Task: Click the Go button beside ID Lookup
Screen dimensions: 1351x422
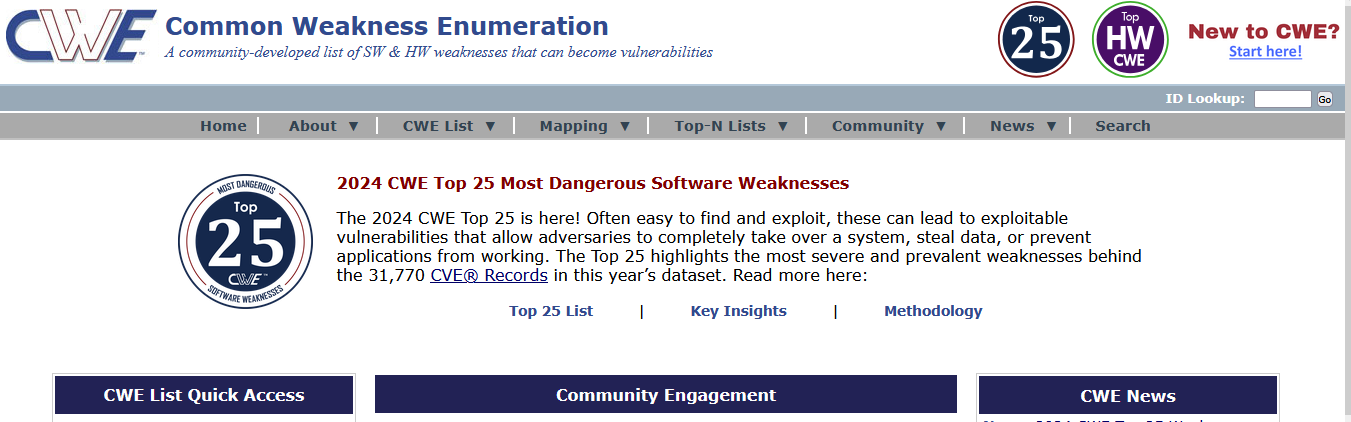Action: coord(1324,99)
